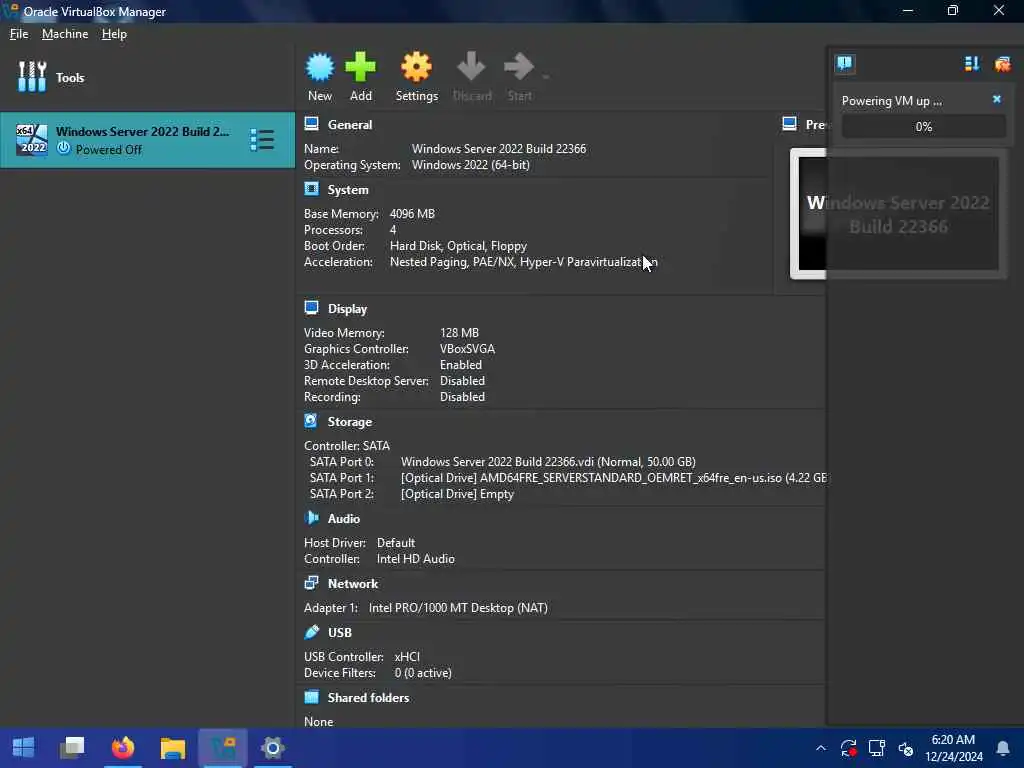Open Firefox from the taskbar

(123, 748)
